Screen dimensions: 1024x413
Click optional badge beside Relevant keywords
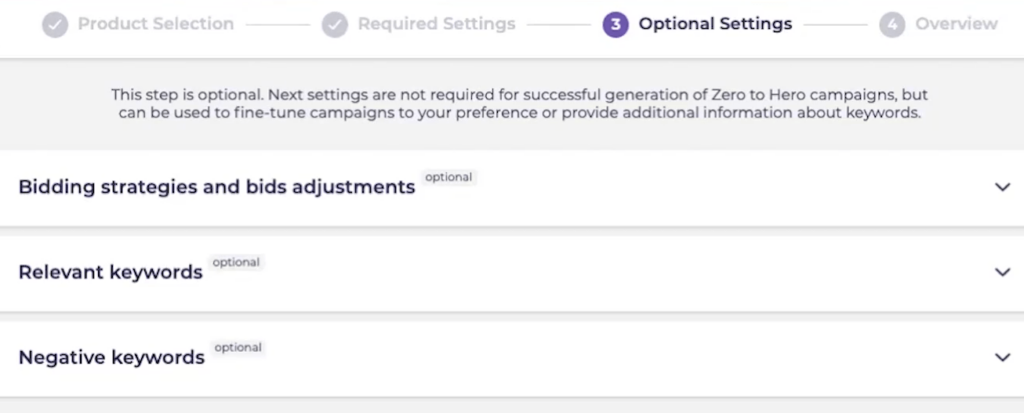236,262
